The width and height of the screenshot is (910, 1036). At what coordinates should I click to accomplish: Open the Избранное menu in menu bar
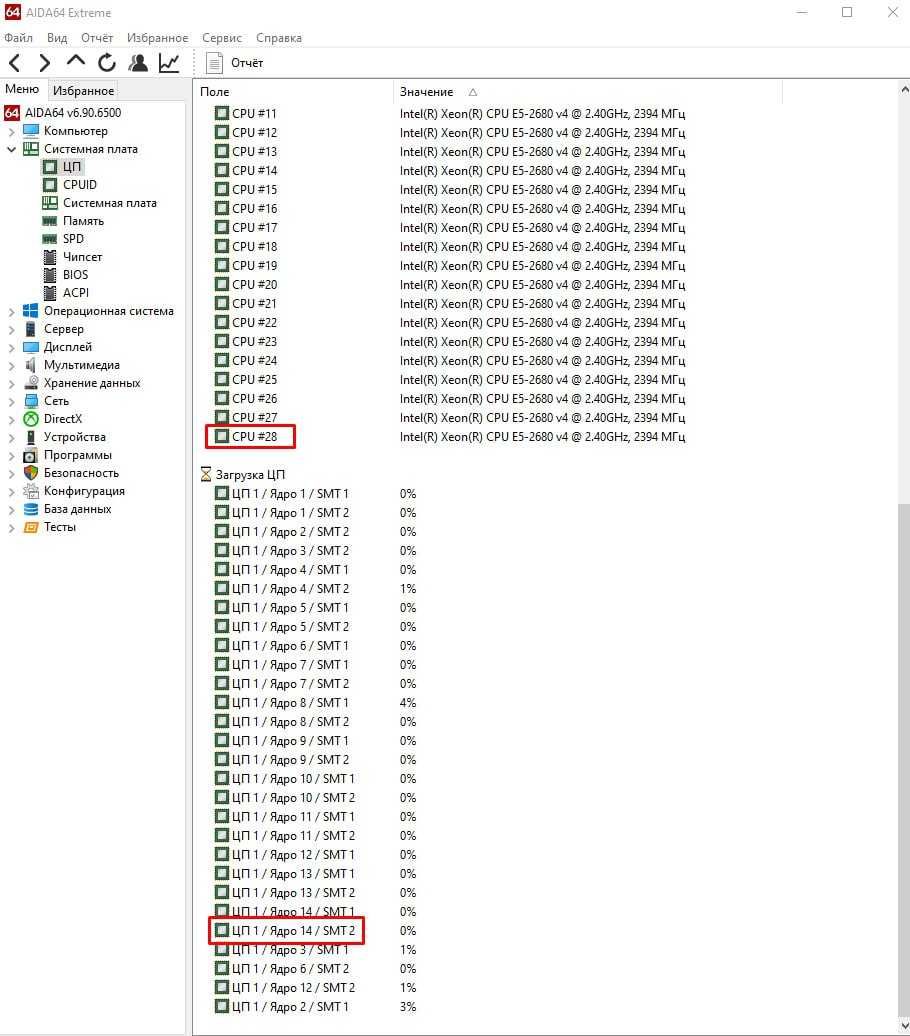[157, 38]
